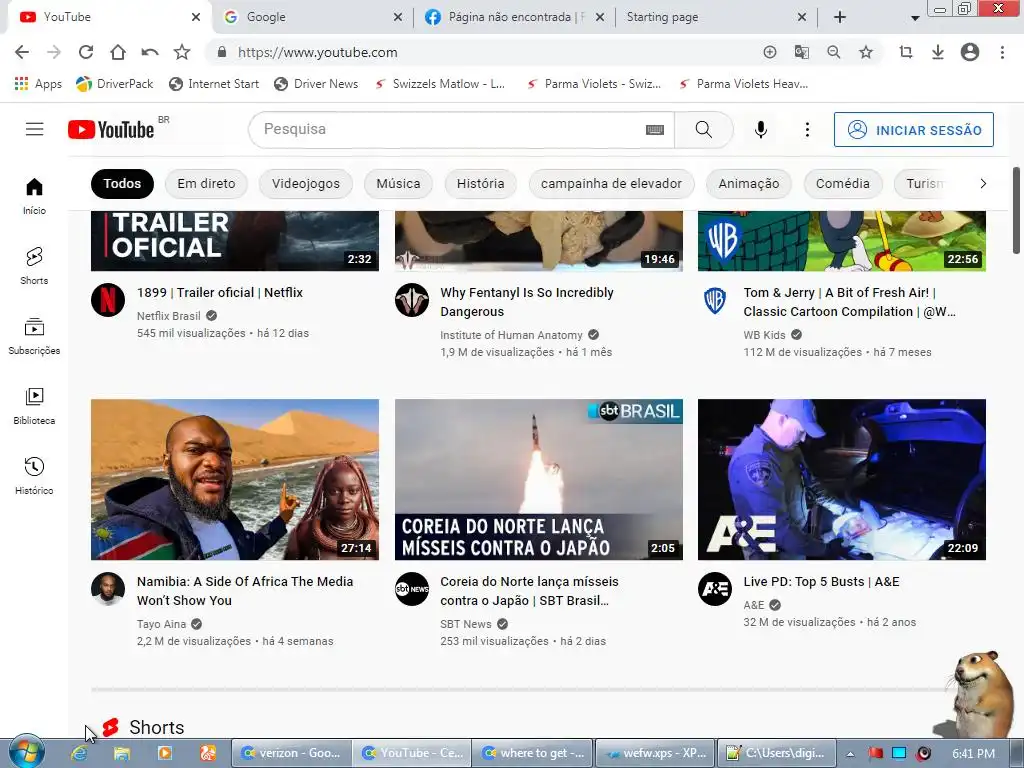This screenshot has width=1024, height=768.
Task: Click the SBT News channel avatar
Action: [411, 589]
